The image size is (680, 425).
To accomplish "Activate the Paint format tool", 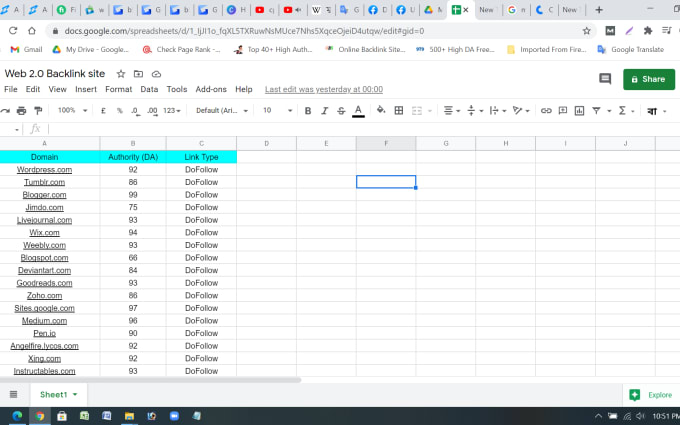I will [x=38, y=111].
